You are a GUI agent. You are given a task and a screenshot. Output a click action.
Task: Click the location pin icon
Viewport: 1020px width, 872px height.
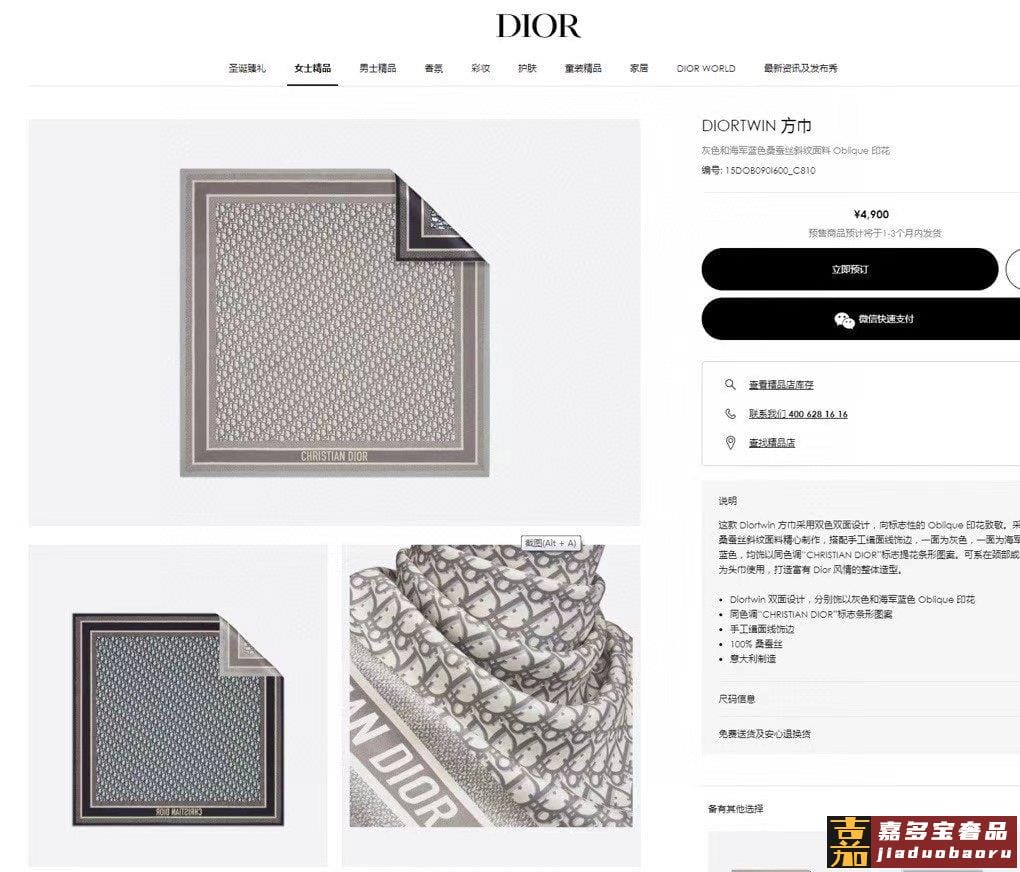click(730, 443)
